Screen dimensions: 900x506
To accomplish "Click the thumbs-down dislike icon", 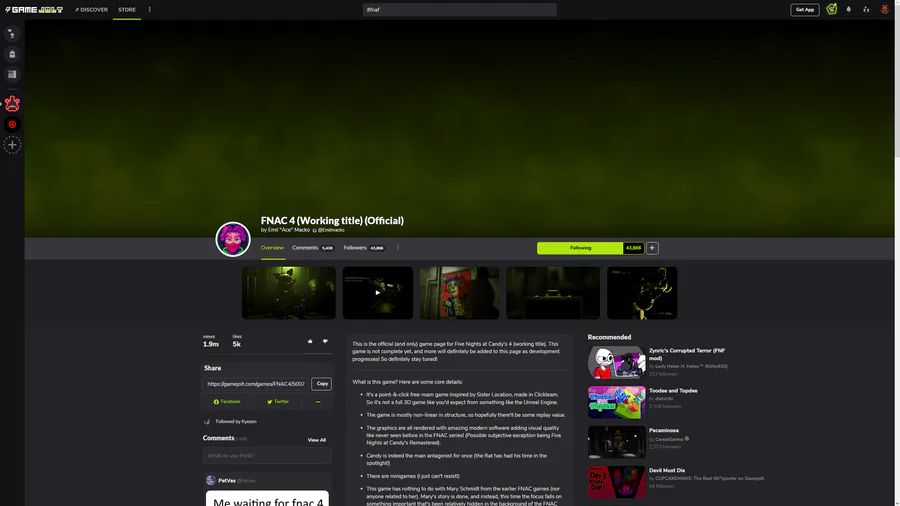I will tap(325, 341).
